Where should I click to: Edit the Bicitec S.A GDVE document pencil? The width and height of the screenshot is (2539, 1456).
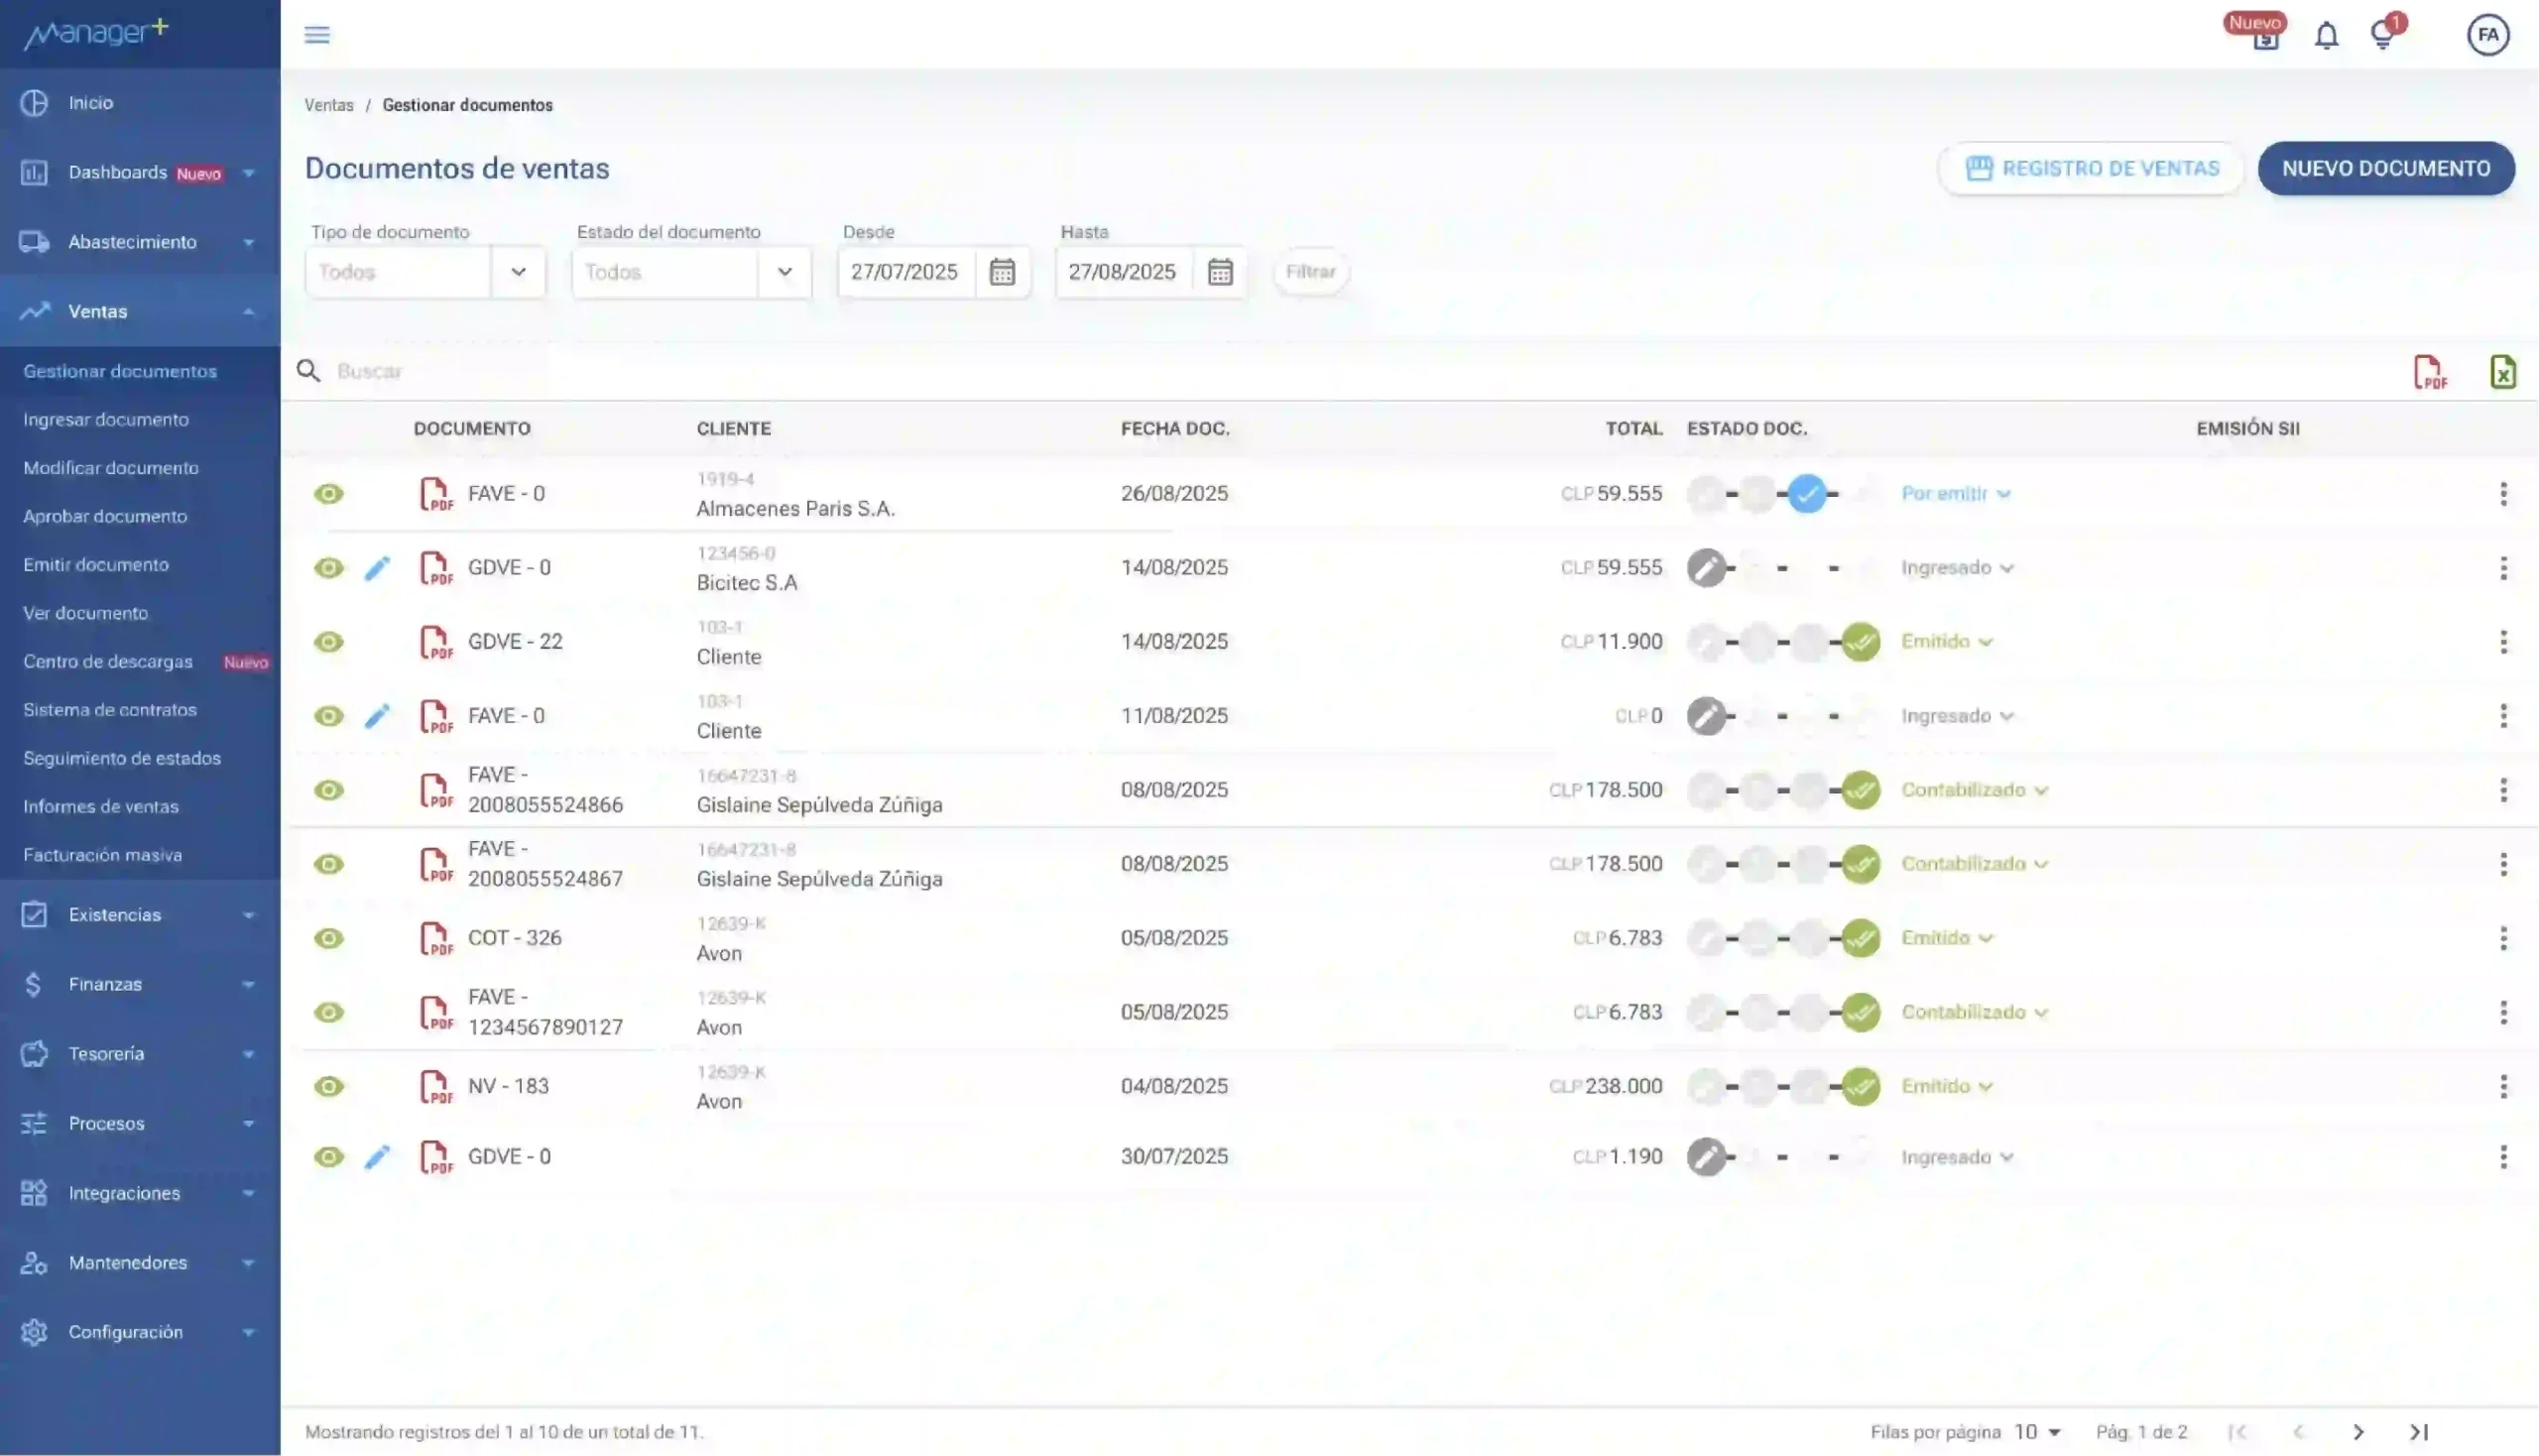376,568
